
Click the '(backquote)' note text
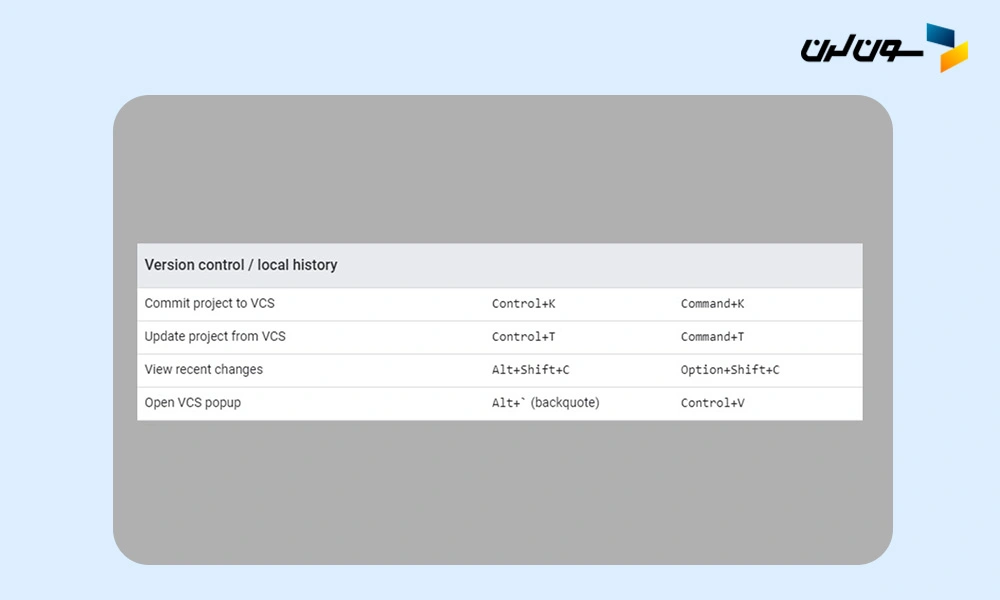point(565,403)
